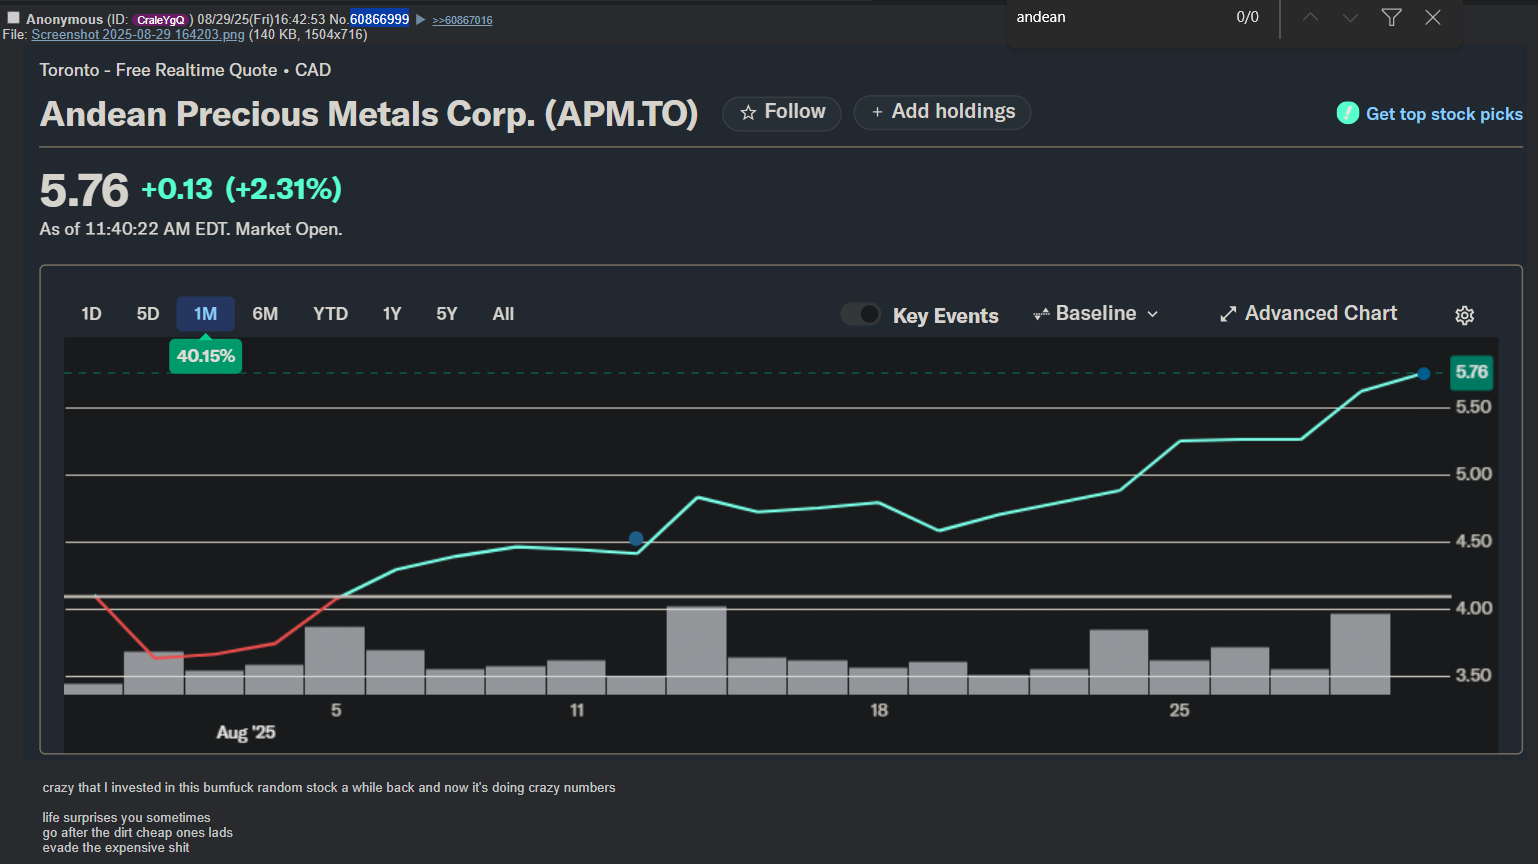
Task: Click the green lightning stock picks icon
Action: click(x=1347, y=113)
